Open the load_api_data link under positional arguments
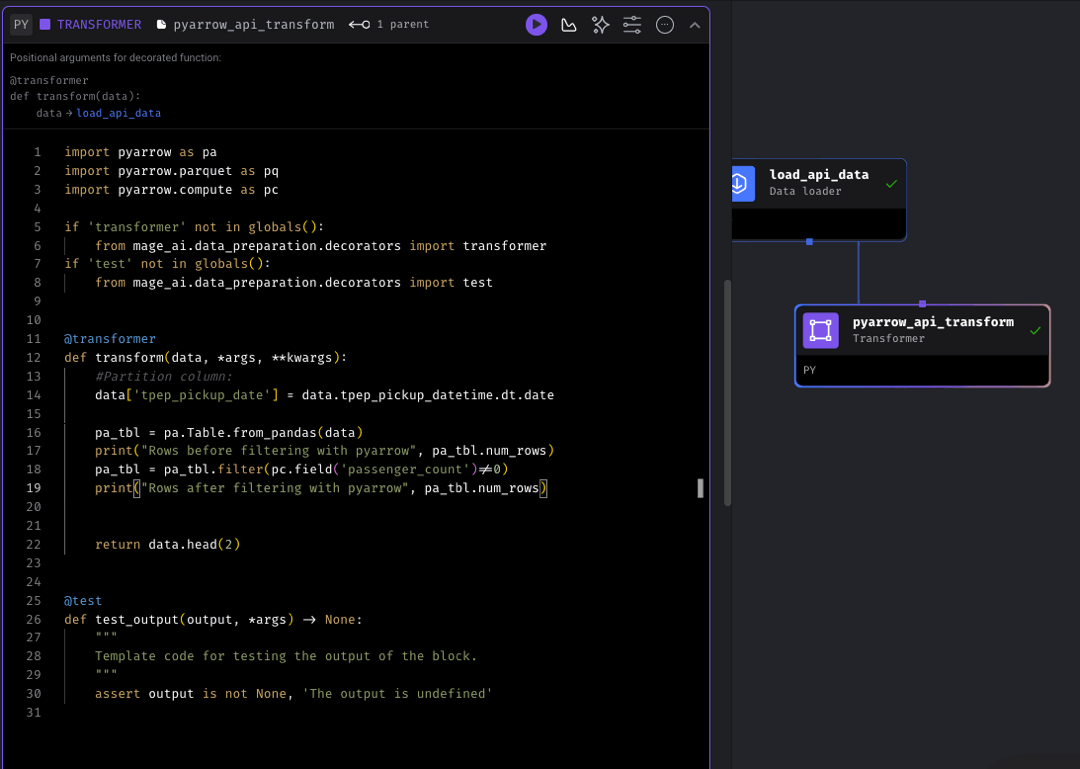 click(118, 113)
